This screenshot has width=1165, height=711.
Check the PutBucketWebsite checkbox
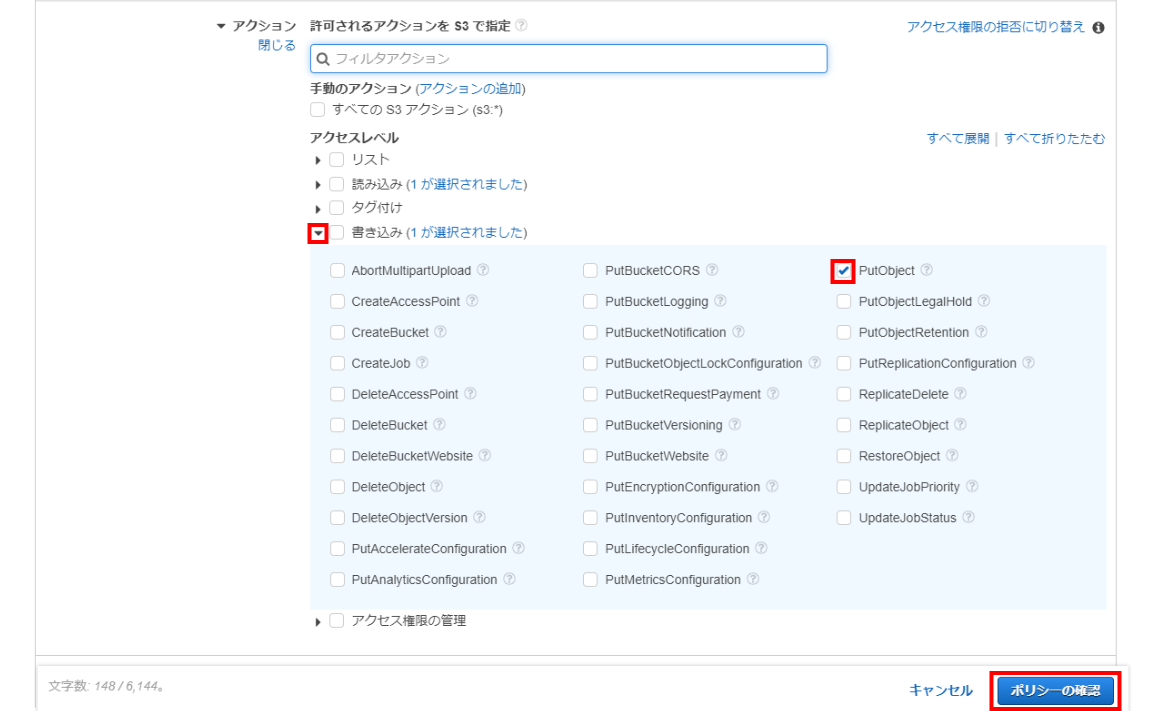coord(591,455)
